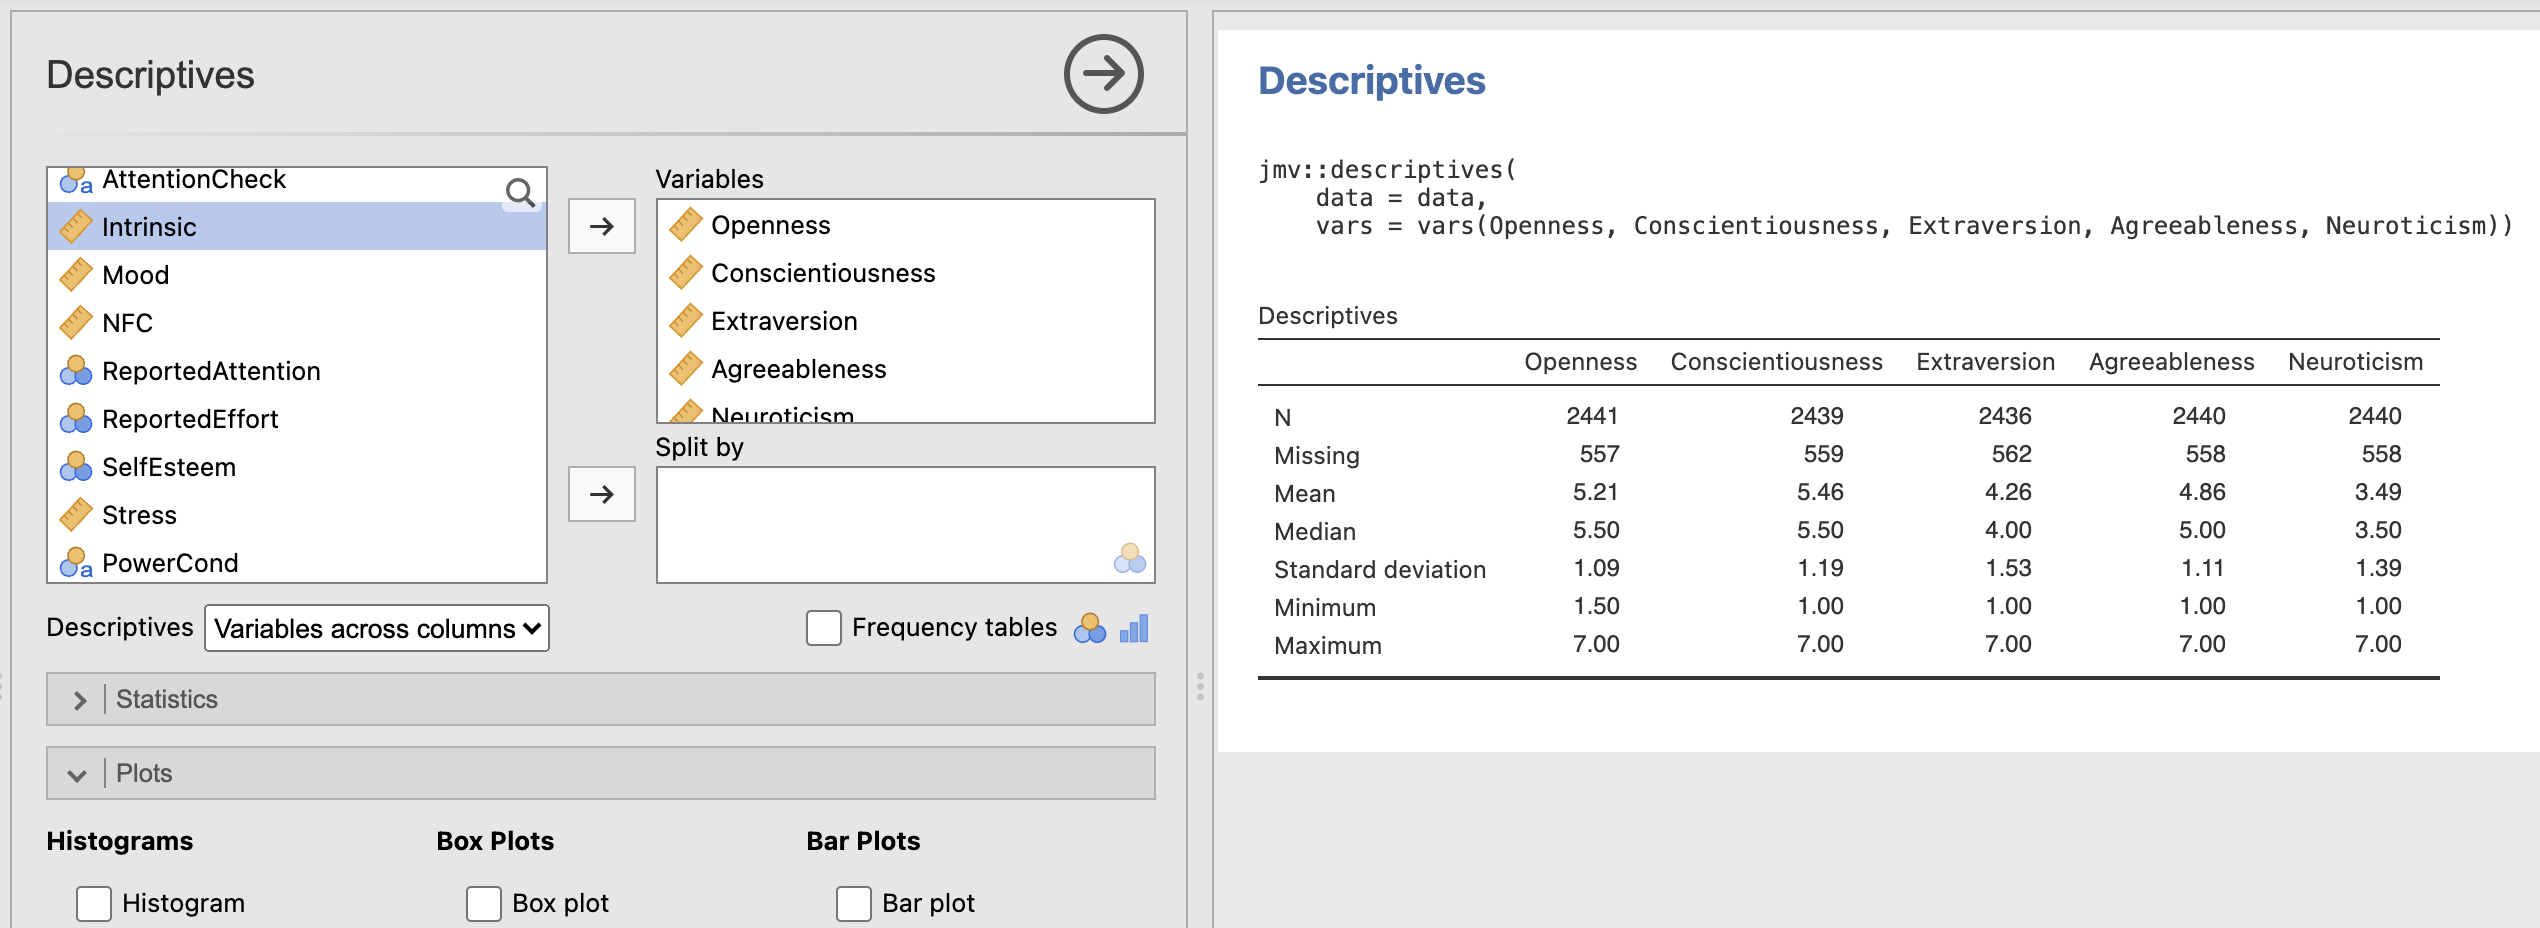Collapse the Plots section

point(601,773)
